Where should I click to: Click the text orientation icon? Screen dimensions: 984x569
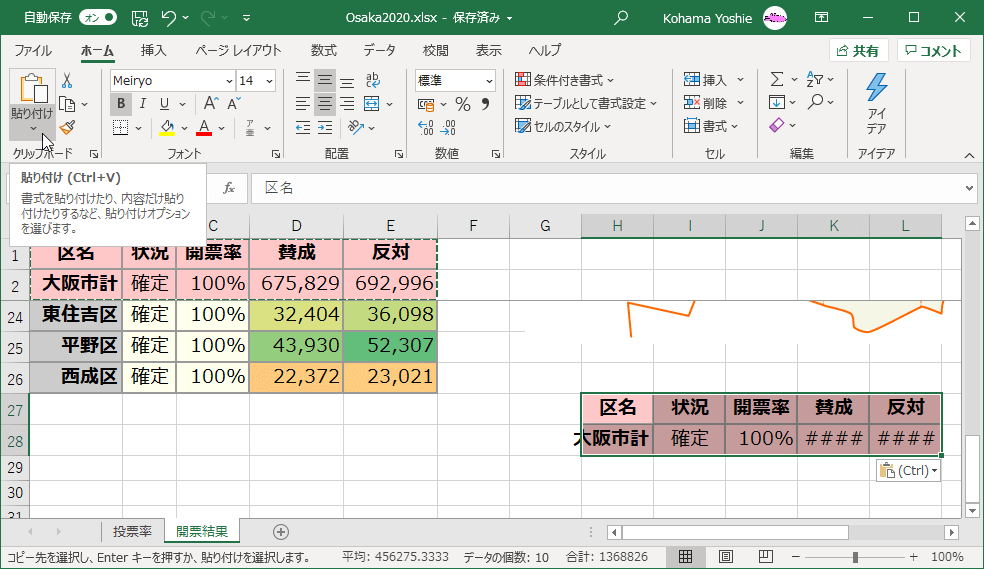356,128
